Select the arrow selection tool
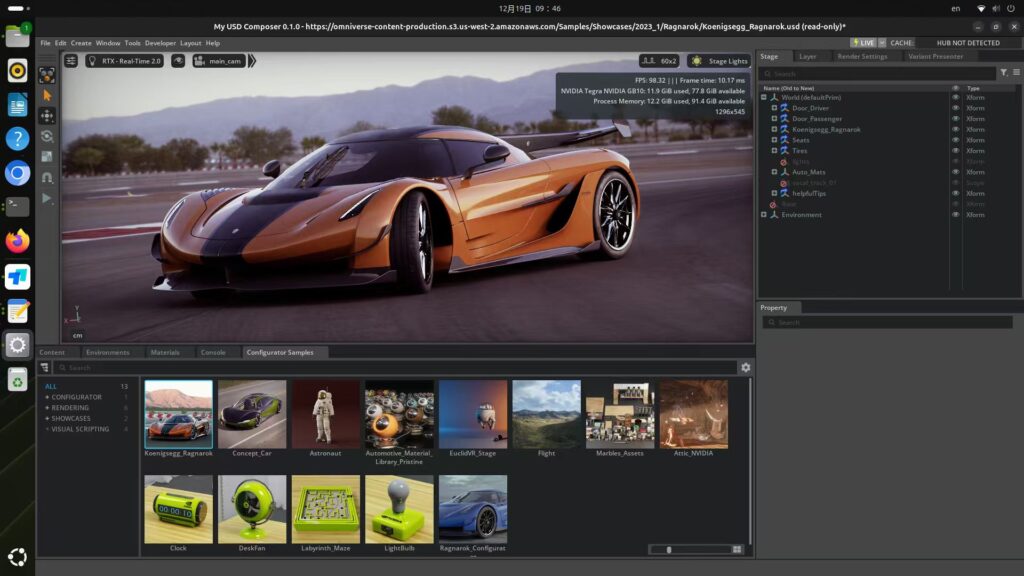1024x576 pixels. (47, 95)
